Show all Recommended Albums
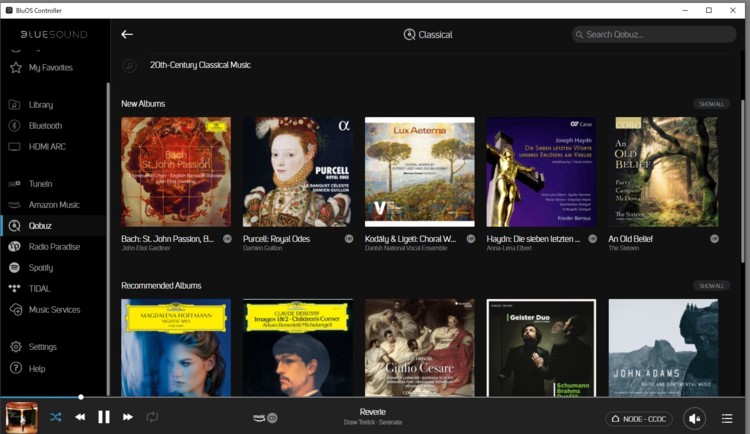 coord(711,286)
